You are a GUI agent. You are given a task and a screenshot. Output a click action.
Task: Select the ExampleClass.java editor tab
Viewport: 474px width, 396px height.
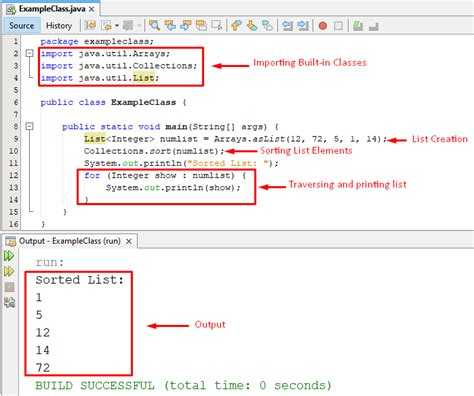(x=52, y=9)
